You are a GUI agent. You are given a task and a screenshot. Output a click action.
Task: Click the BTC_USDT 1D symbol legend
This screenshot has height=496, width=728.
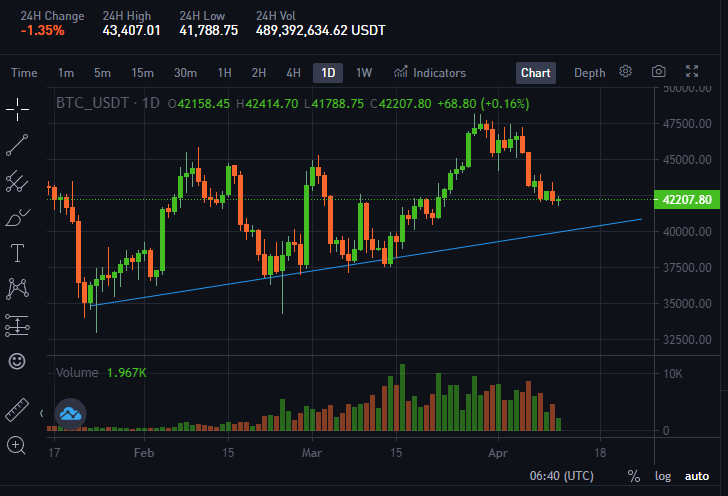(x=108, y=103)
